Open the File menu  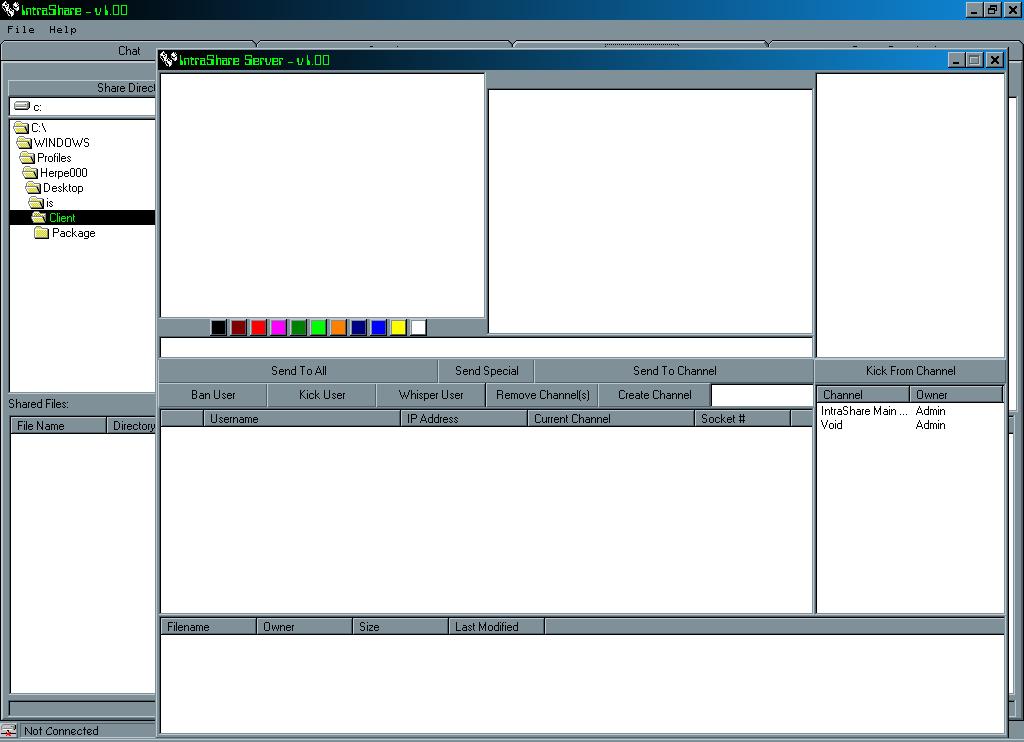pos(21,30)
